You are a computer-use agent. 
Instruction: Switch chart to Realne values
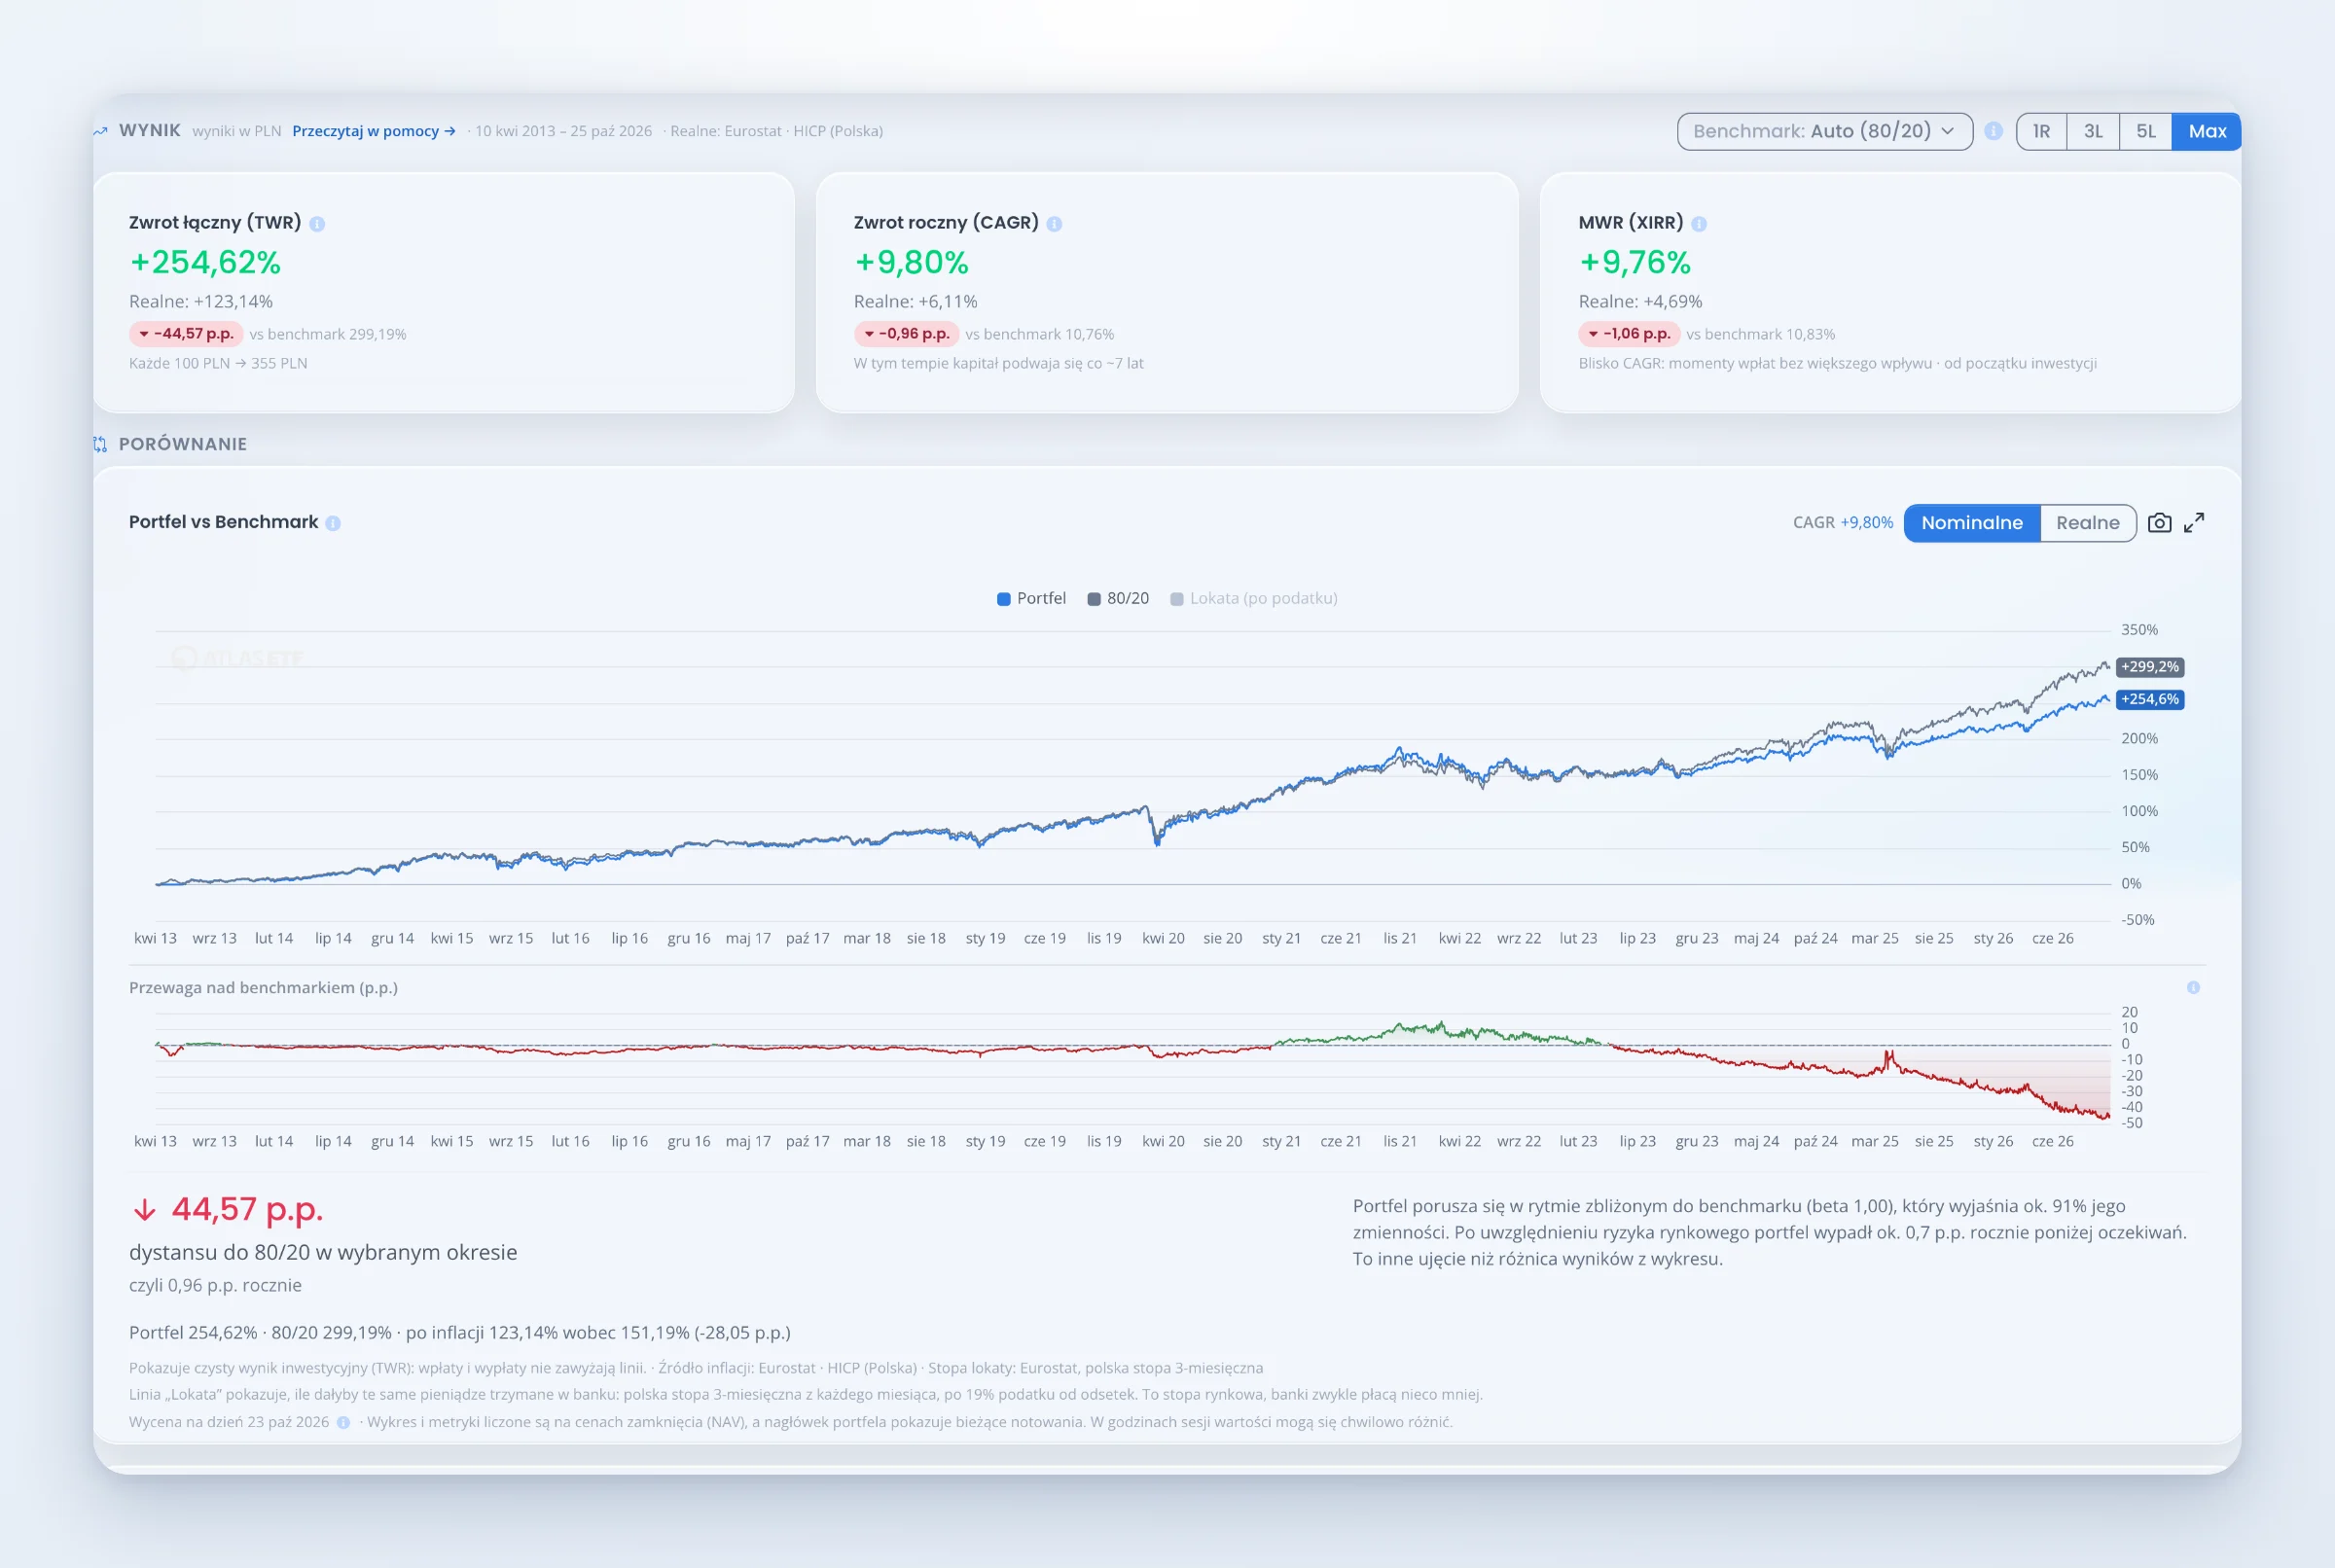(x=2087, y=523)
